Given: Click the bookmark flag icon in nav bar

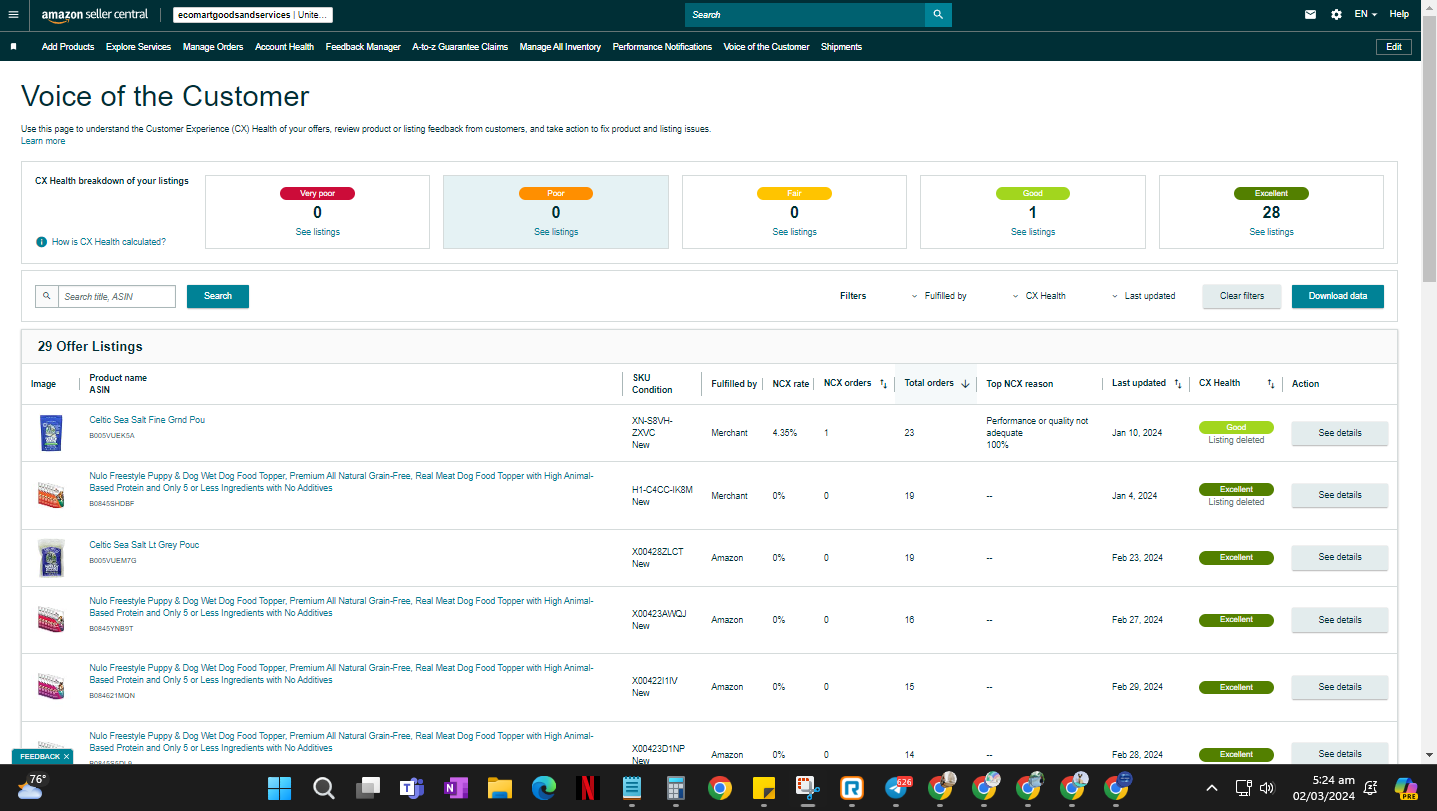Looking at the screenshot, I should 14,47.
